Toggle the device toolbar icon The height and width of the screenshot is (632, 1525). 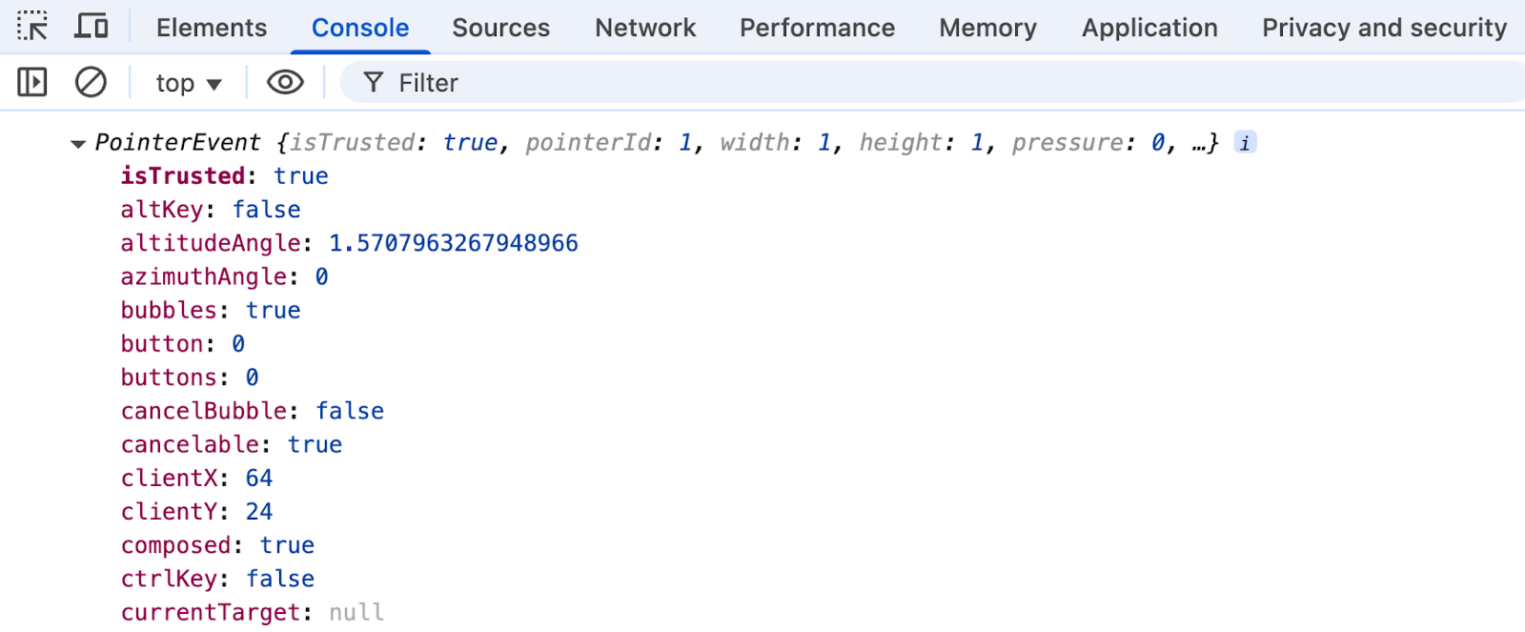click(x=91, y=27)
